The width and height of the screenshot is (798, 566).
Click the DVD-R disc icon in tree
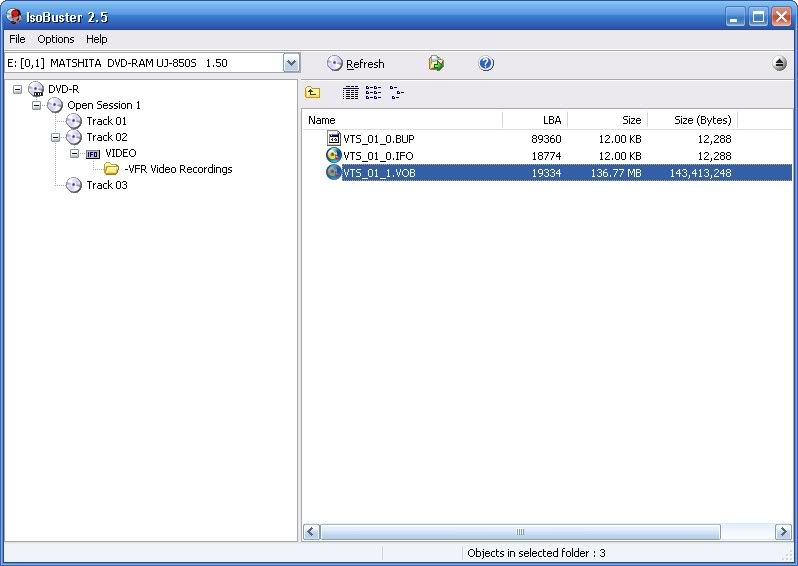[36, 89]
